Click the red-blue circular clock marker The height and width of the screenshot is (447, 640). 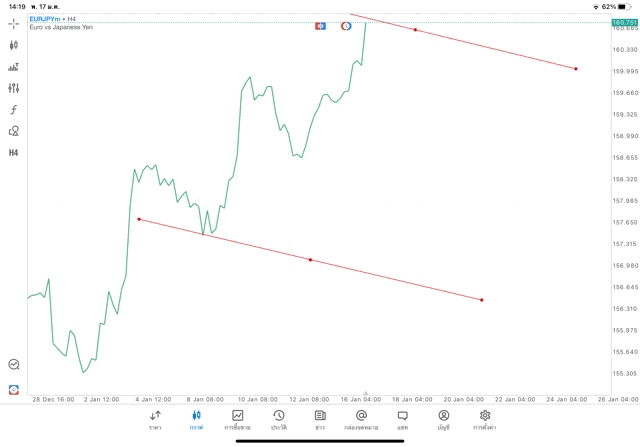[x=346, y=25]
